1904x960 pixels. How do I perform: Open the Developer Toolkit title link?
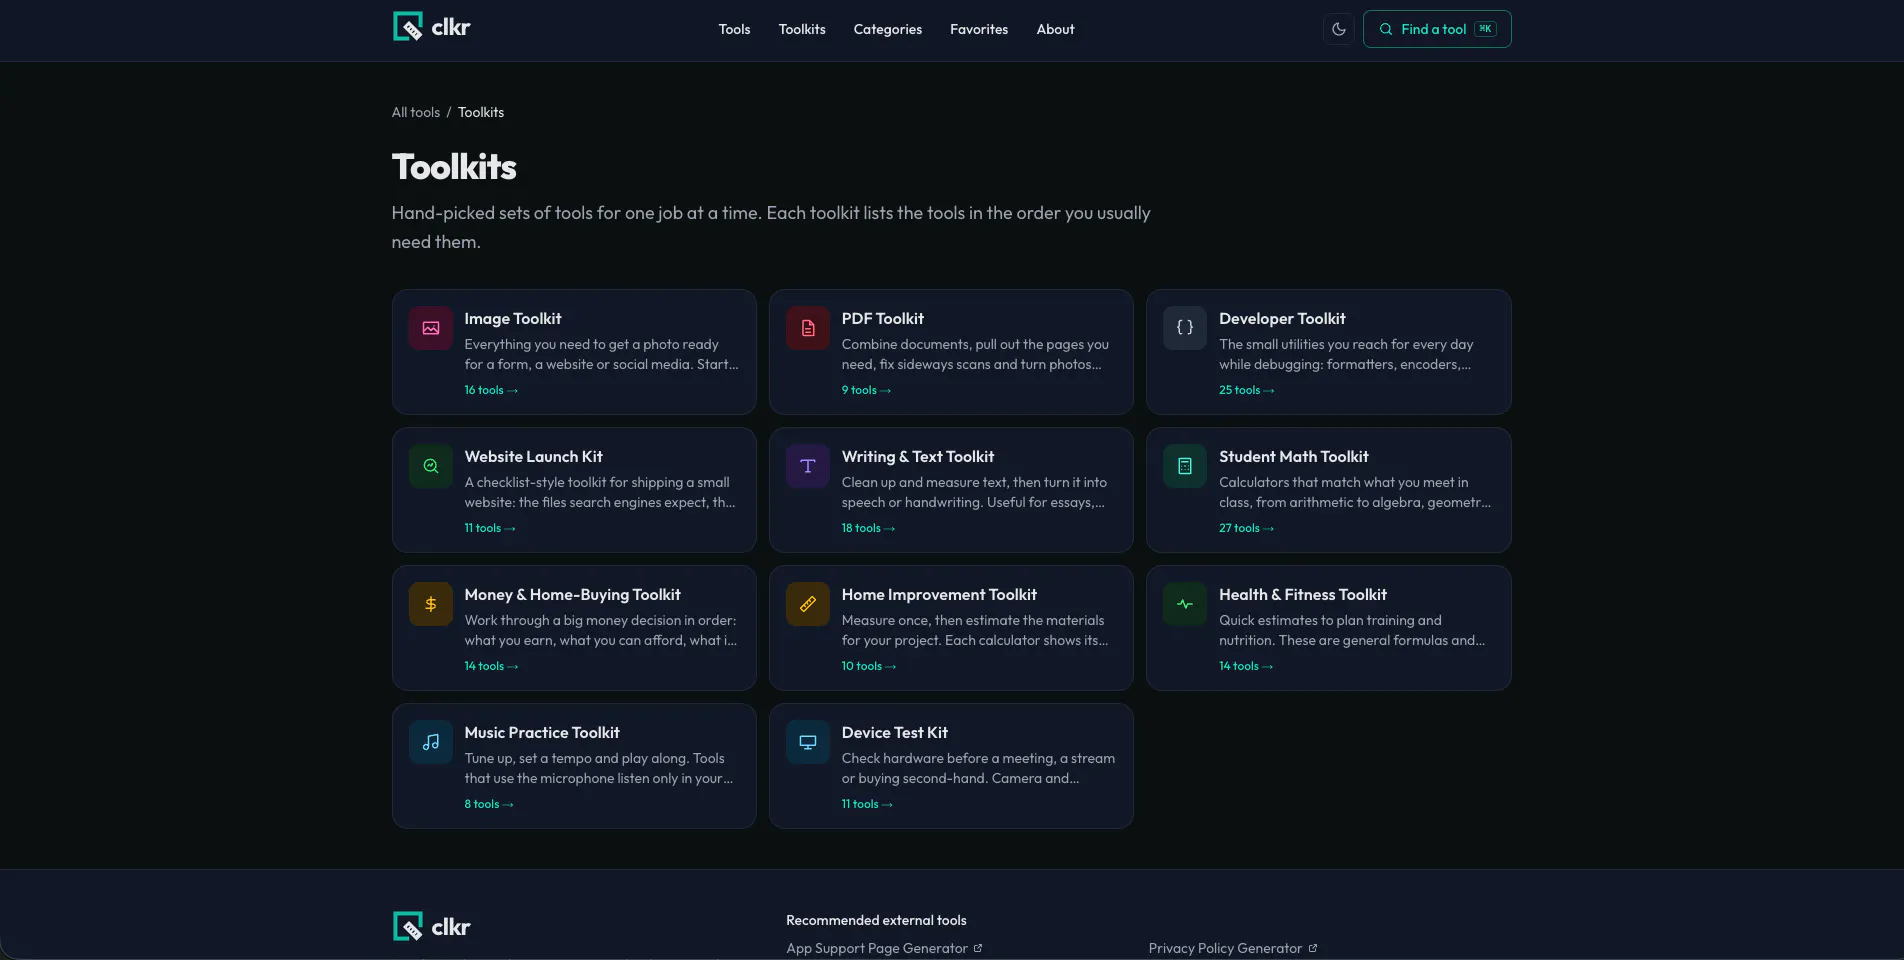tap(1282, 318)
